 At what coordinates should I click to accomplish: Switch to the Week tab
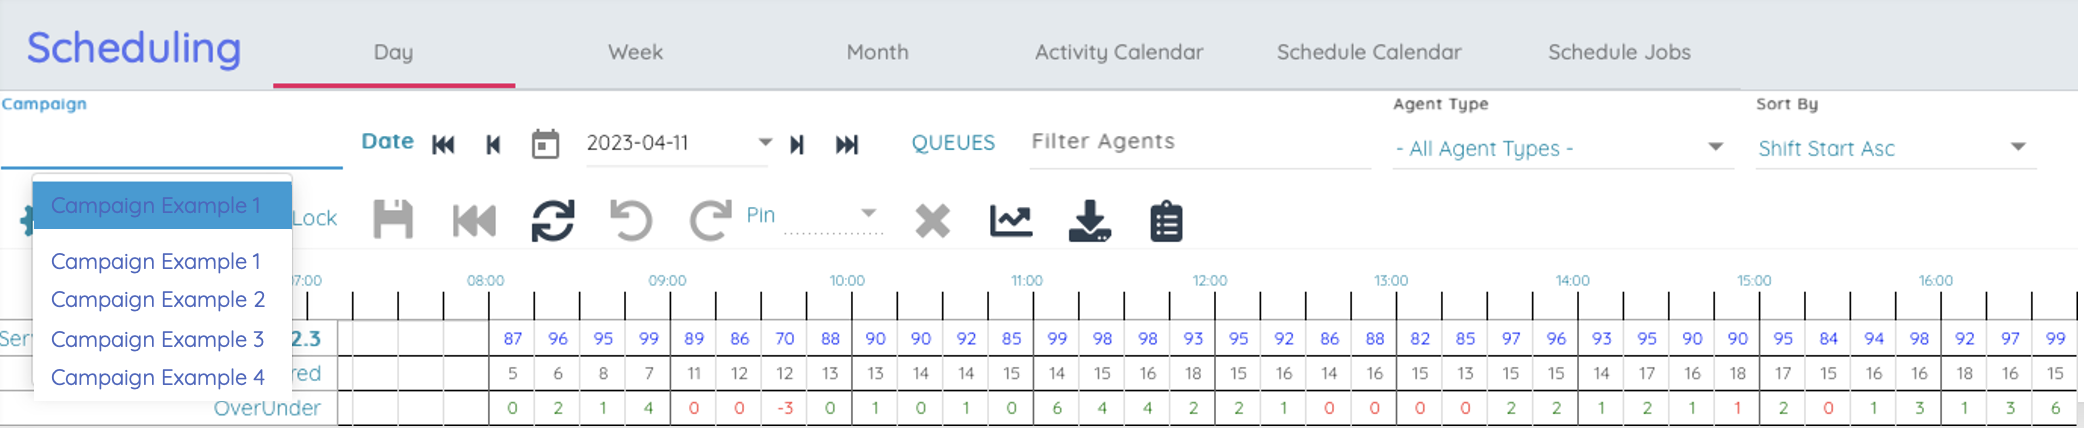(635, 52)
